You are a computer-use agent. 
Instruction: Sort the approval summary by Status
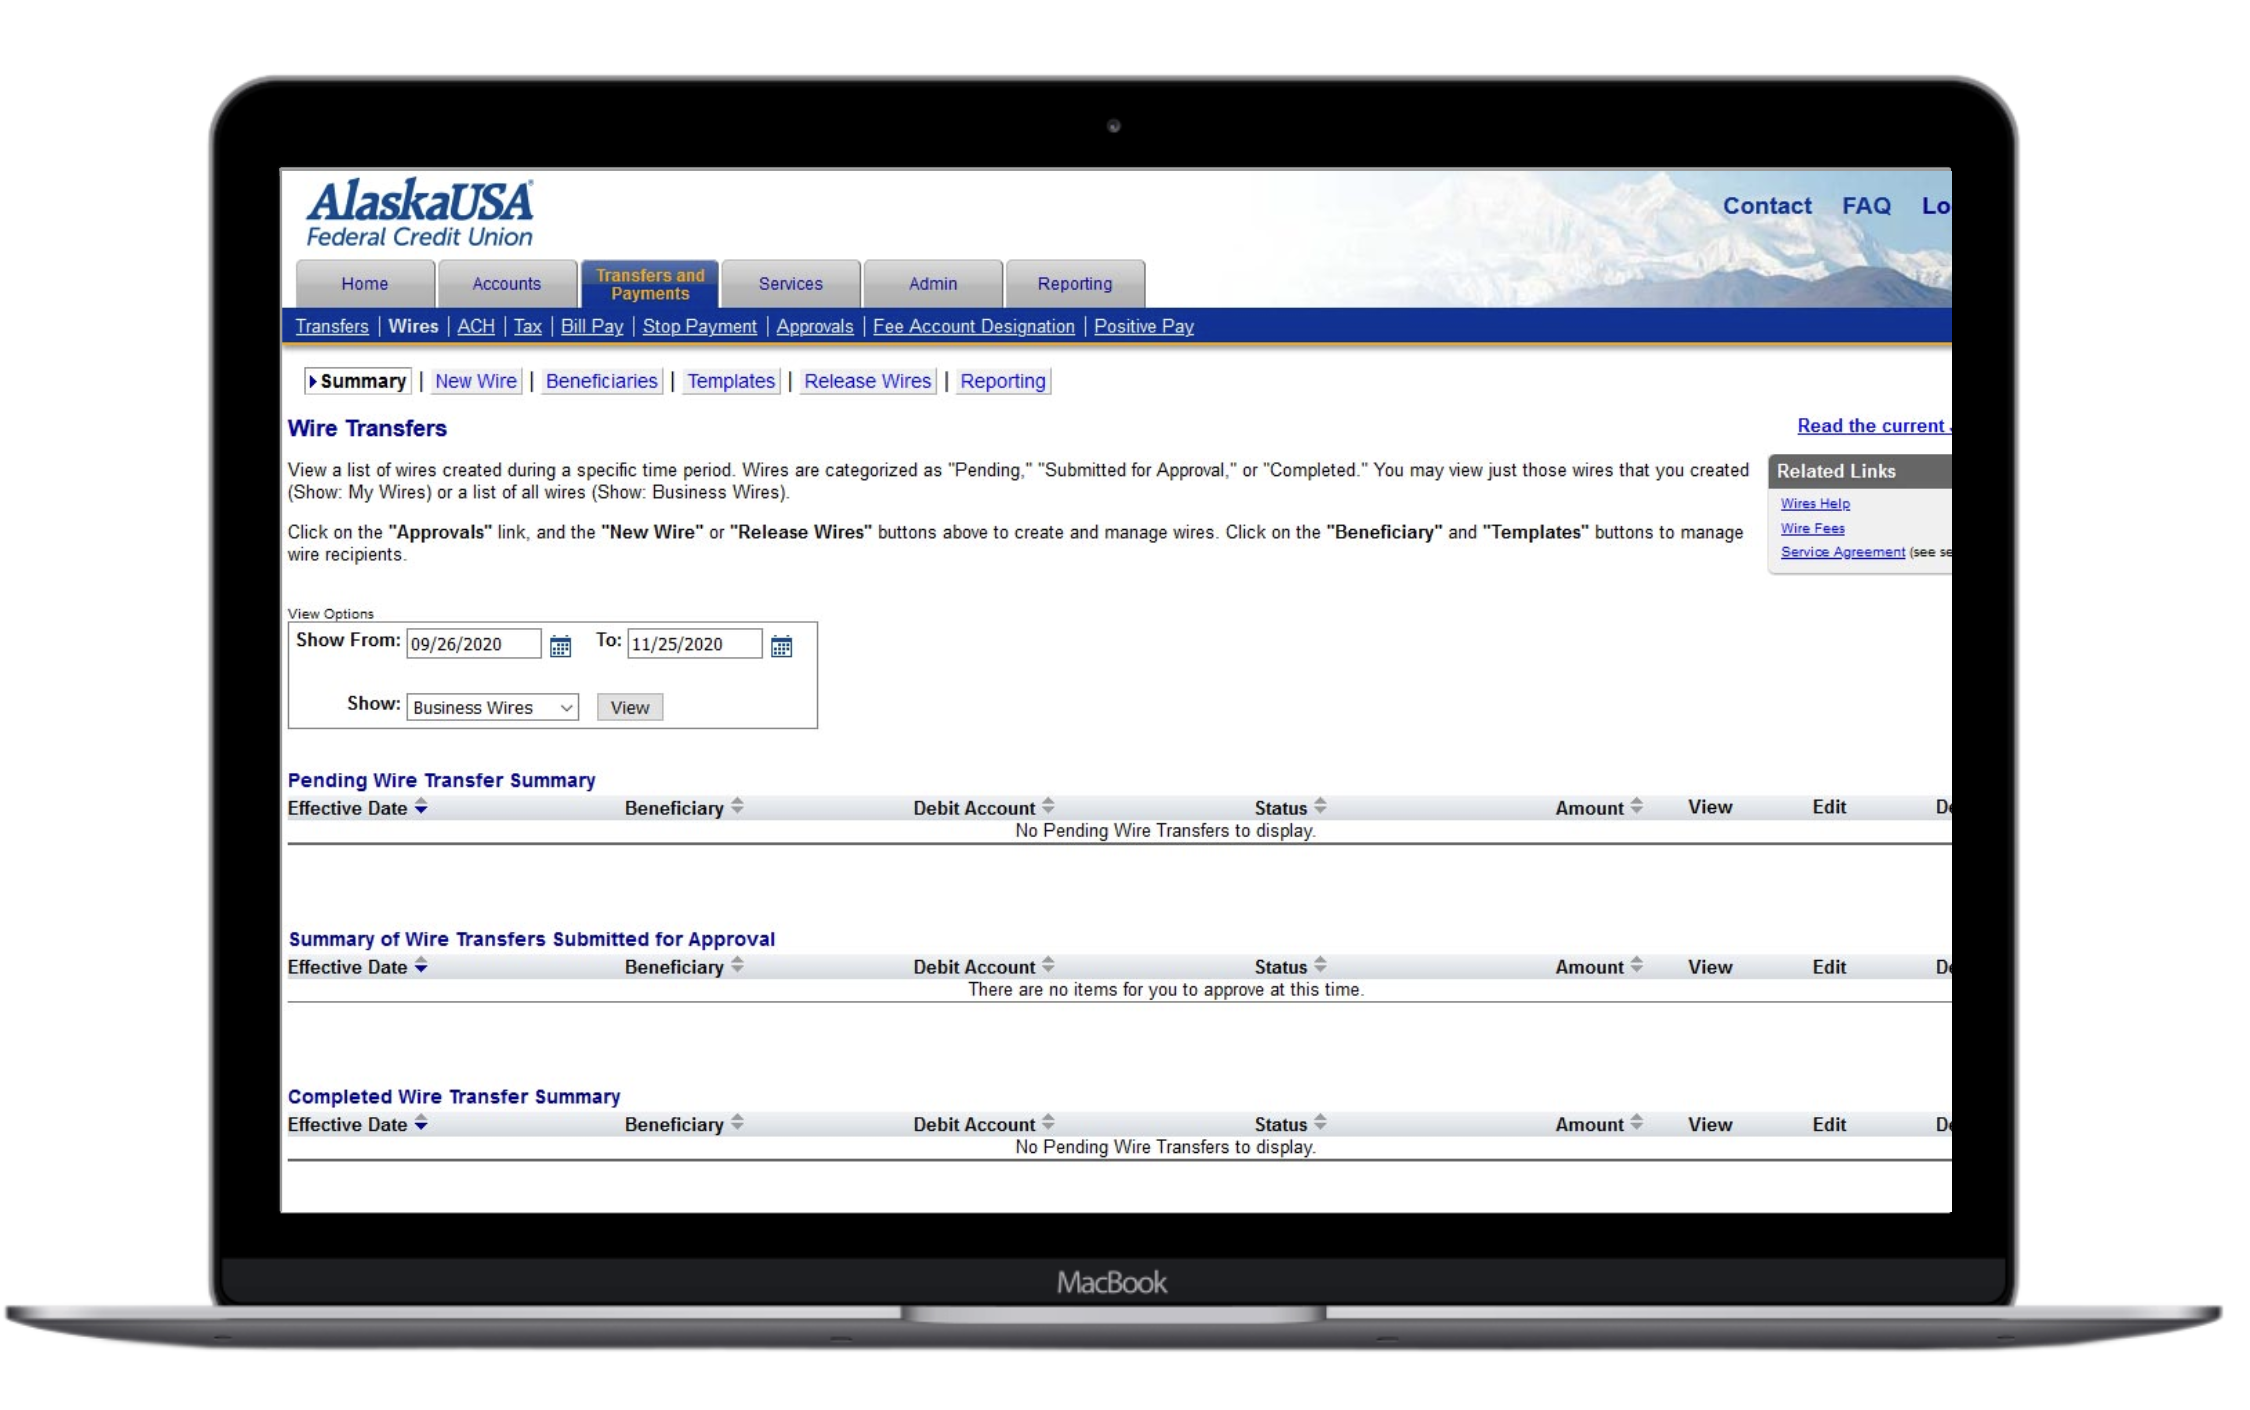[1319, 966]
